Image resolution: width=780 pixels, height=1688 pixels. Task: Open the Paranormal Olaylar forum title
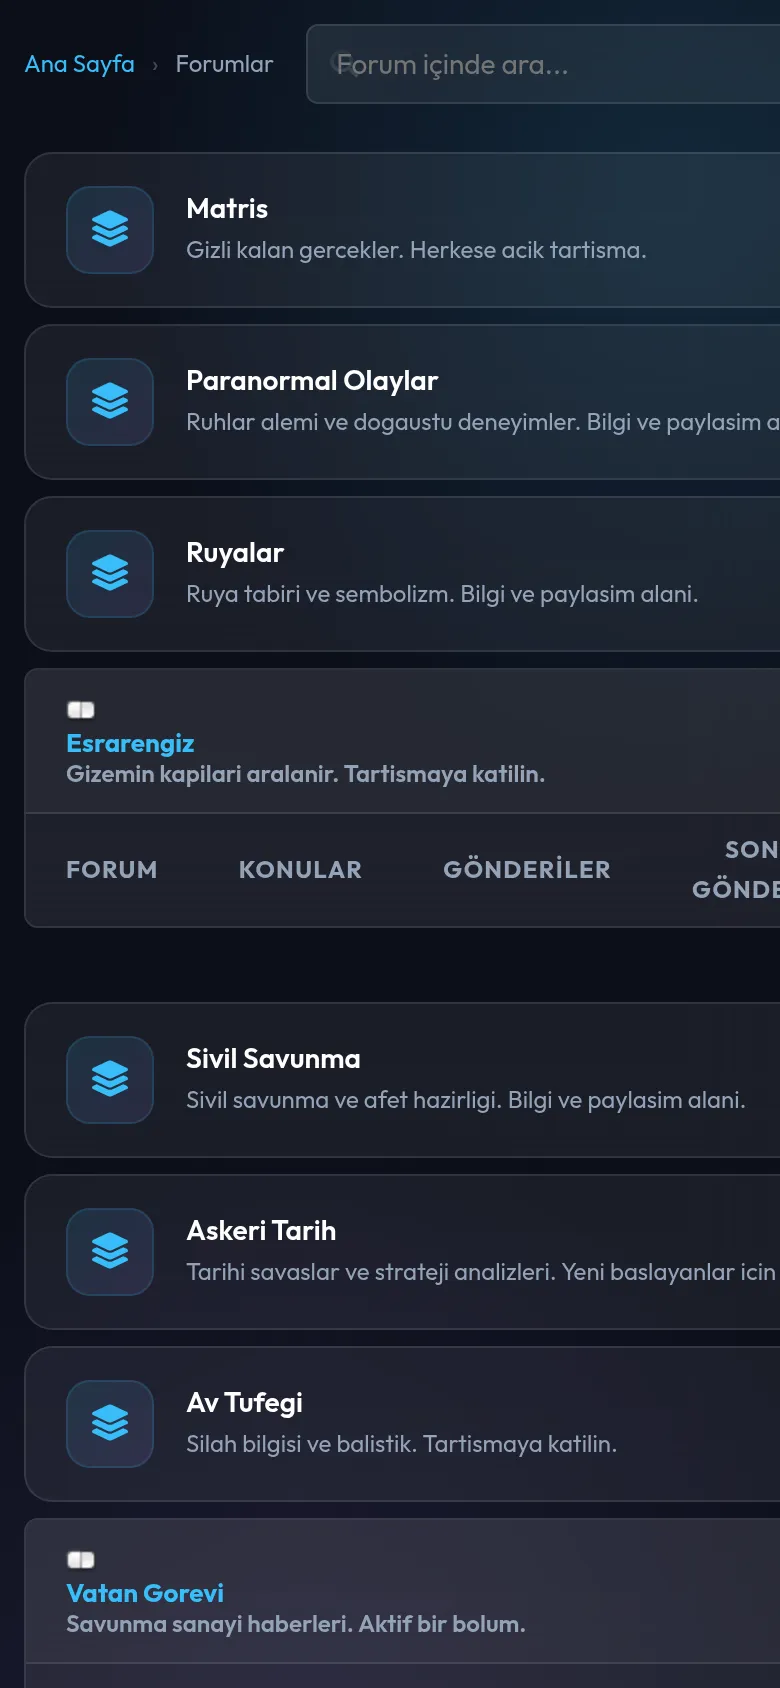[x=312, y=381]
